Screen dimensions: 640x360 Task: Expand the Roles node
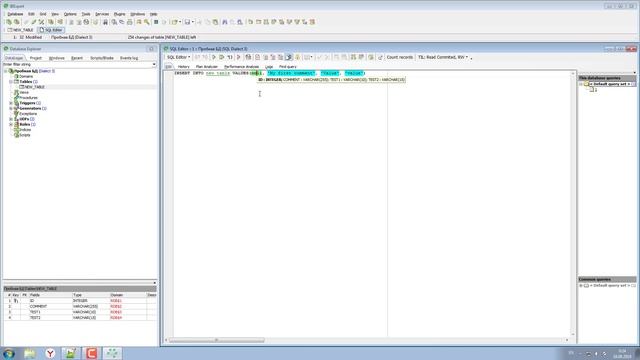[x=11, y=124]
